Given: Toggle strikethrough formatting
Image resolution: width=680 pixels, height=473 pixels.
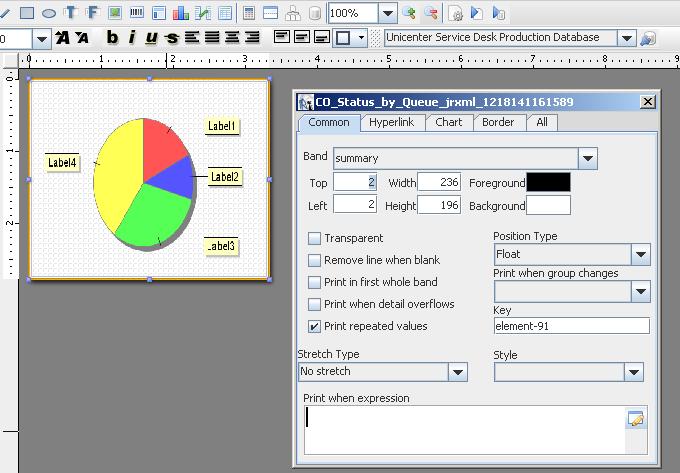Looking at the screenshot, I should tap(172, 38).
